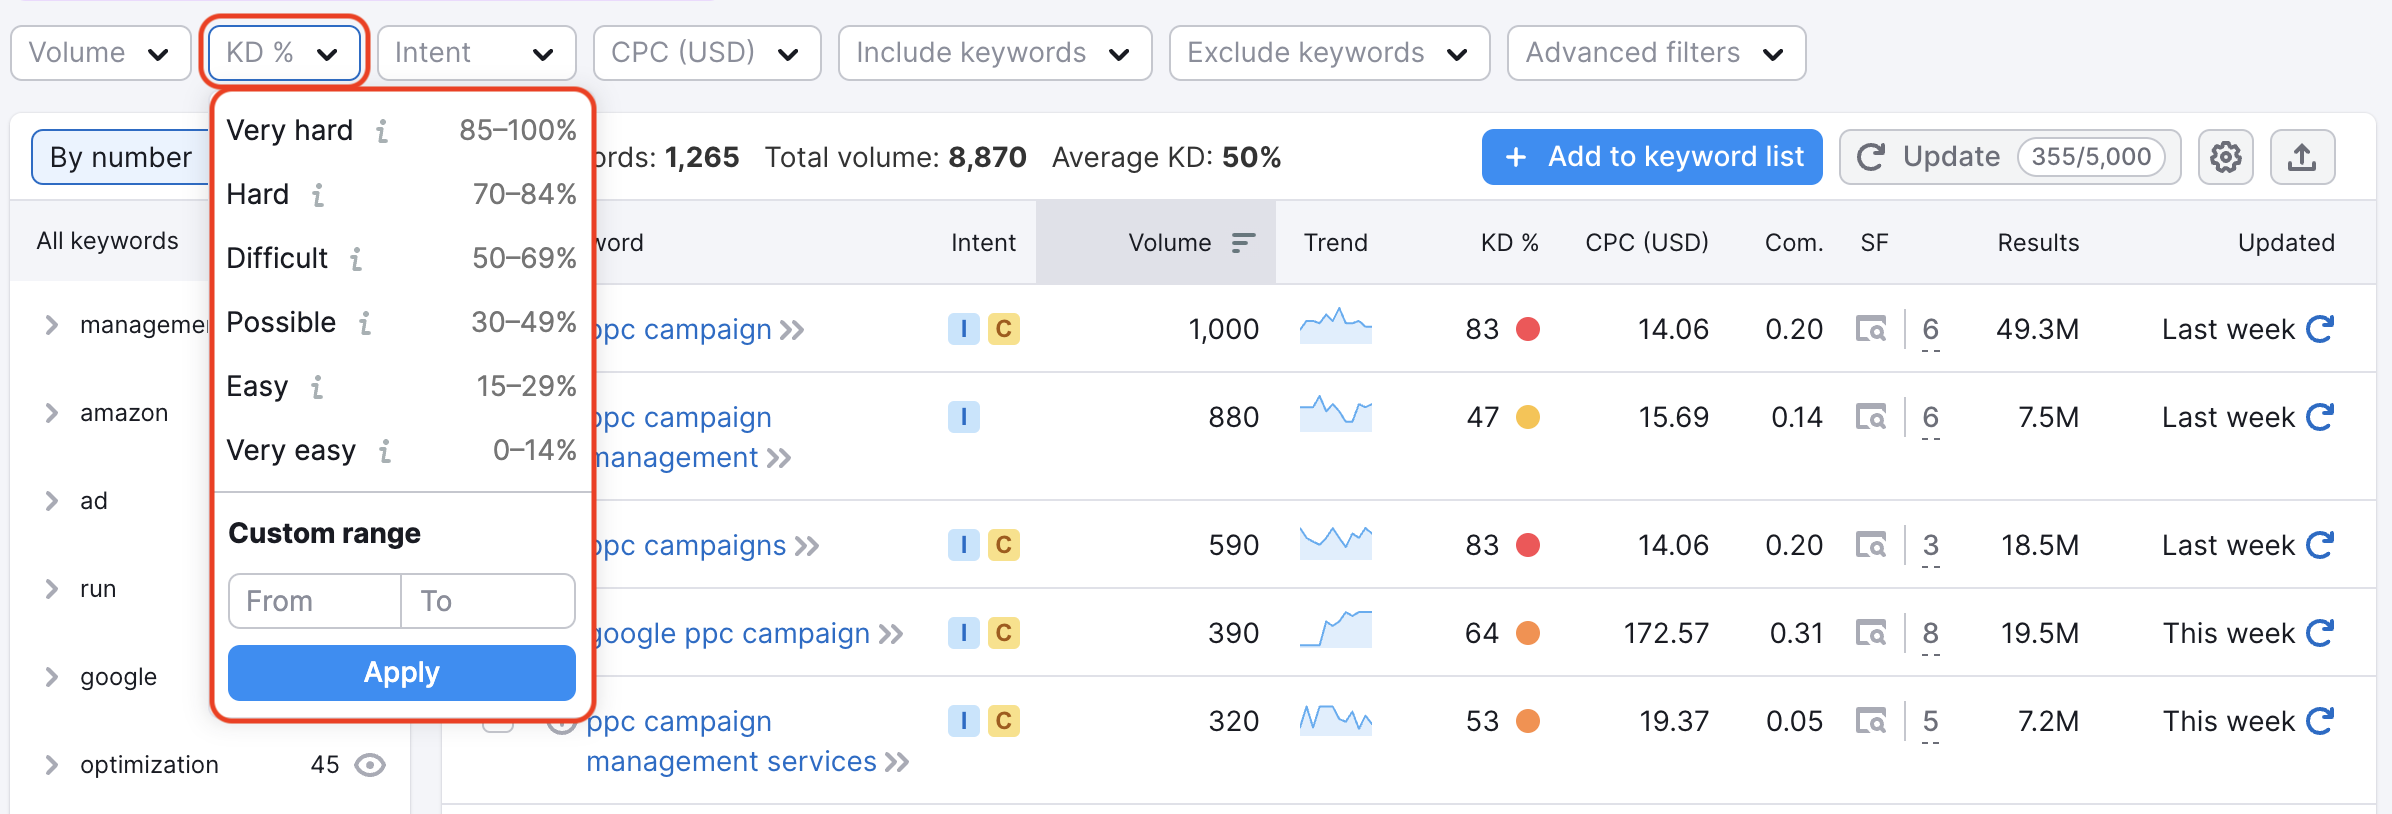Click the info icon next to Very easy
Viewport: 2392px width, 814px height.
tap(385, 451)
